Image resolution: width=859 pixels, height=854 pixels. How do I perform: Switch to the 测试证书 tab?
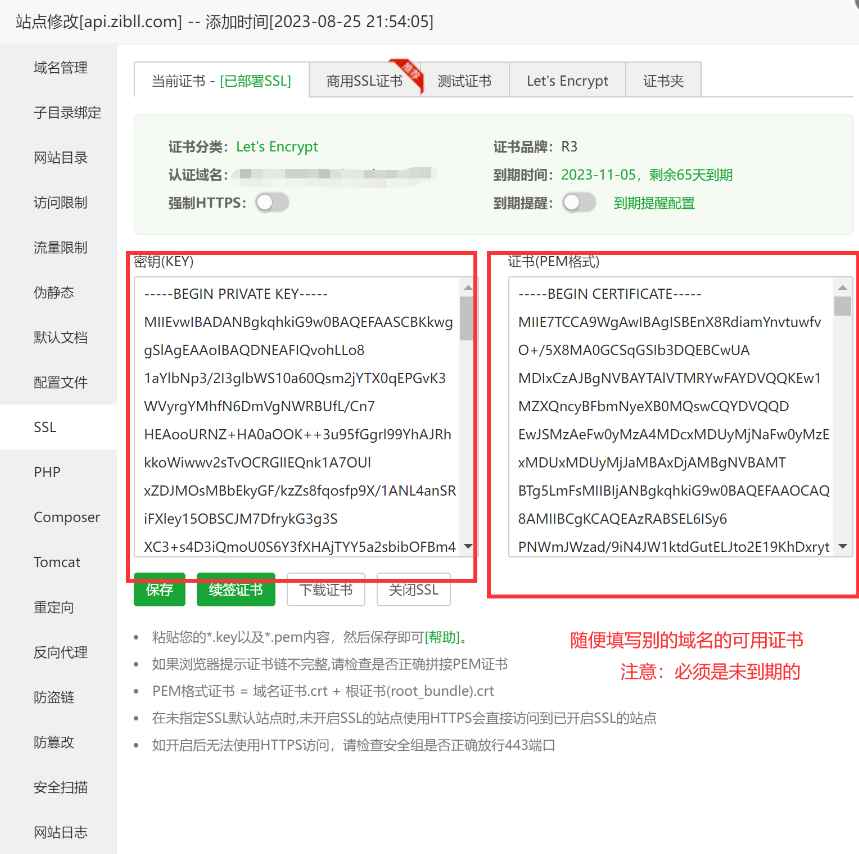(466, 79)
